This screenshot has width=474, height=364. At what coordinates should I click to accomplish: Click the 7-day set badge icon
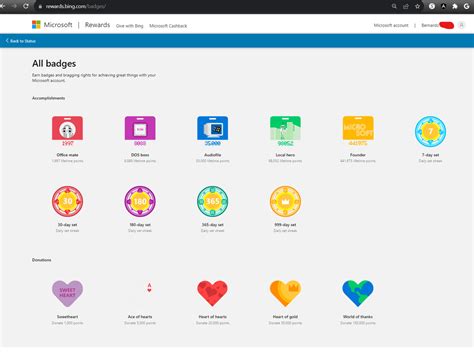430,131
